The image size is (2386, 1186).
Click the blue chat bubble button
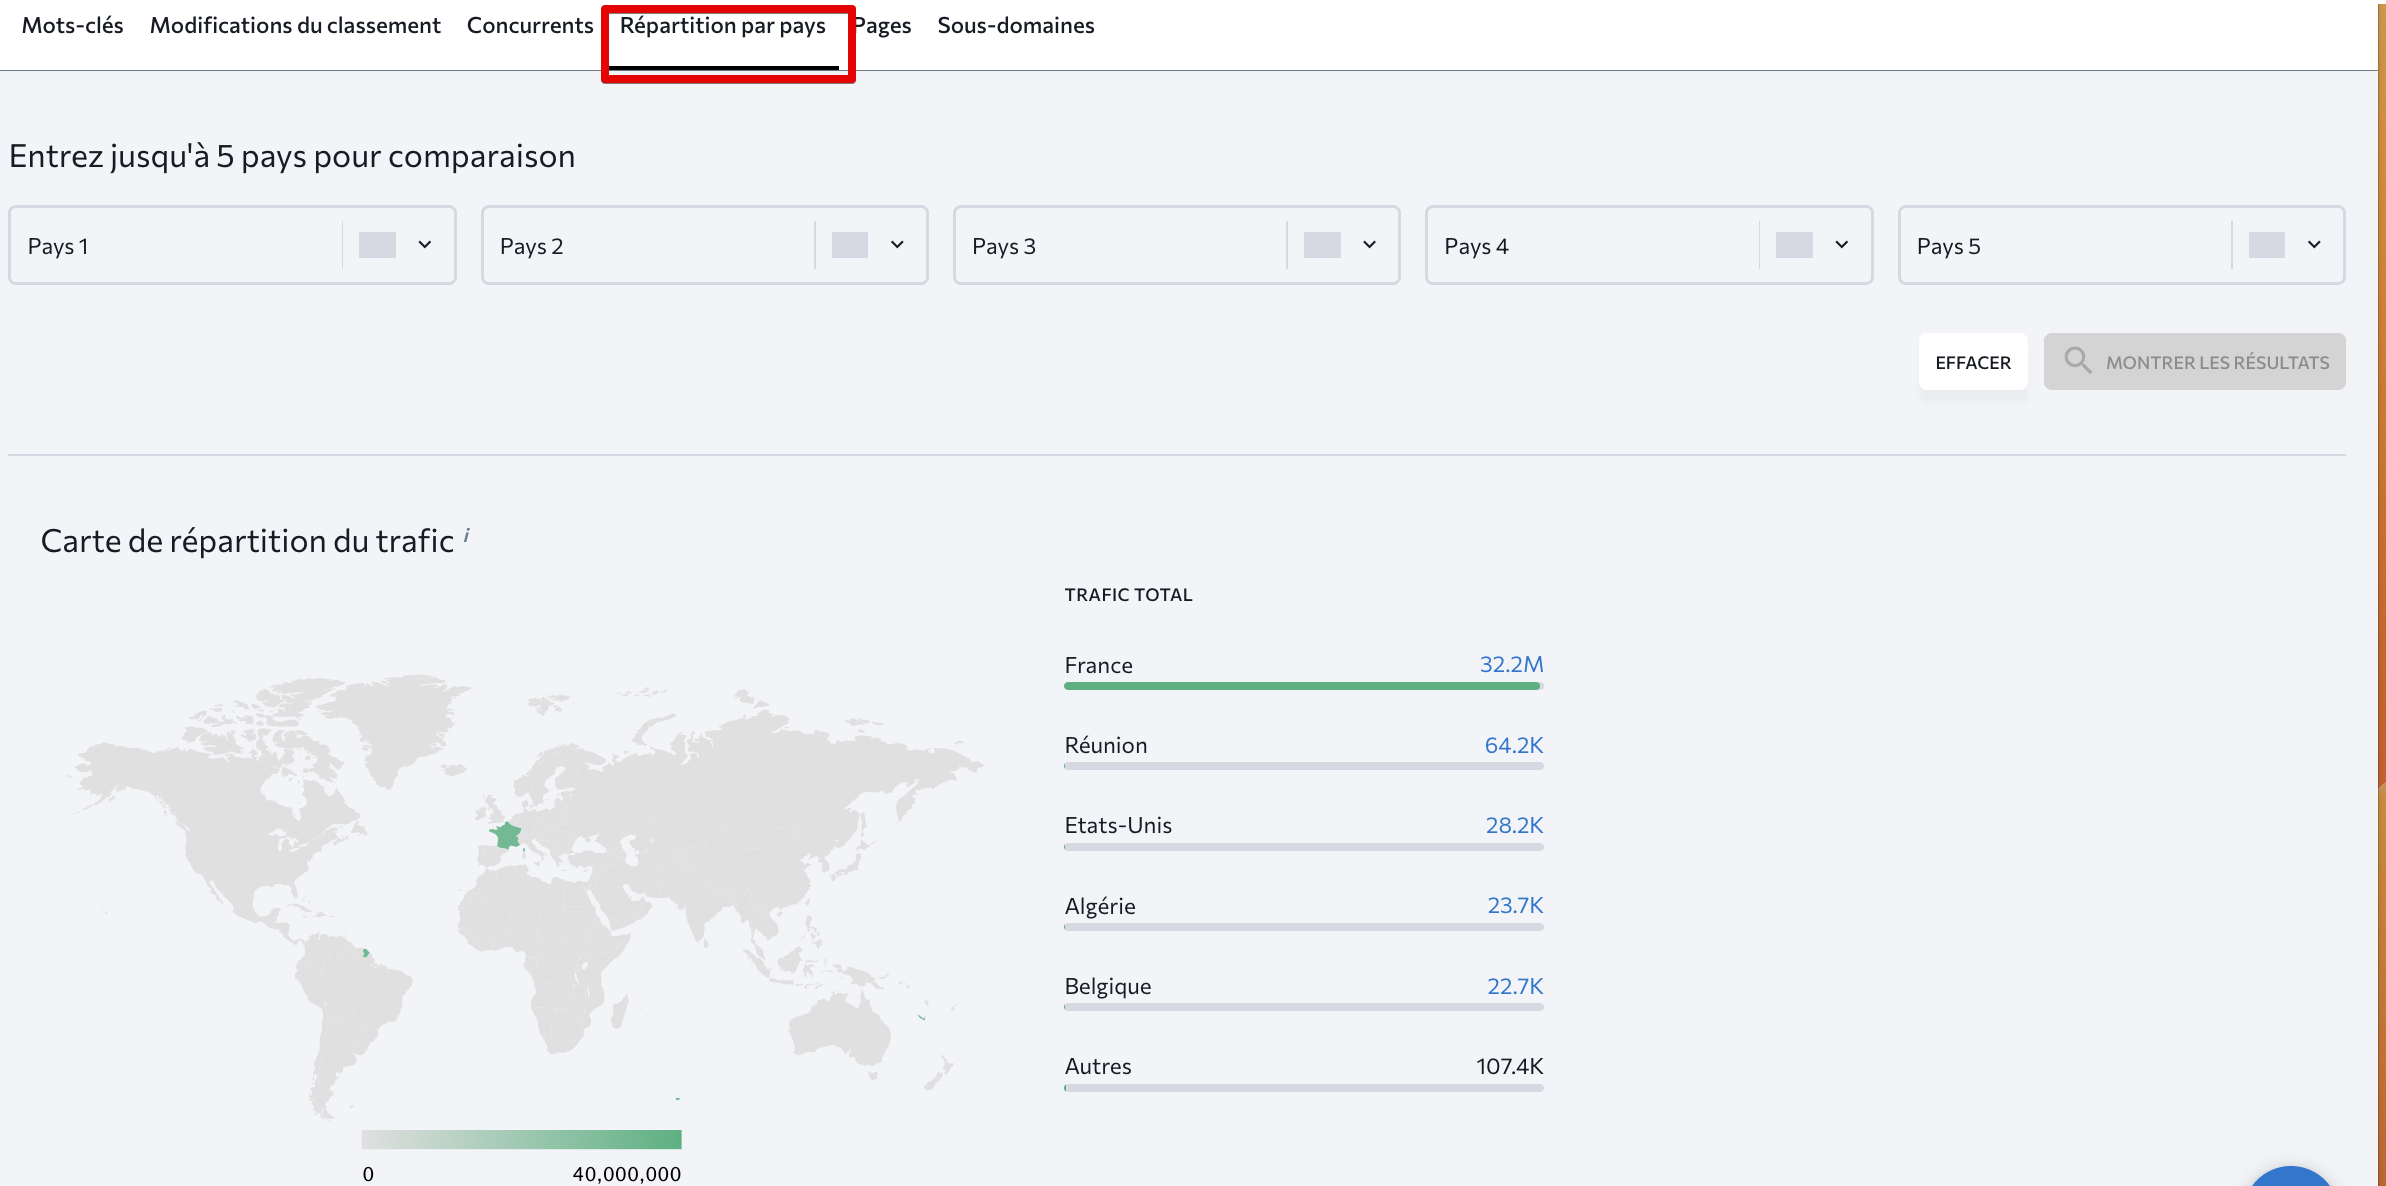(2291, 1176)
